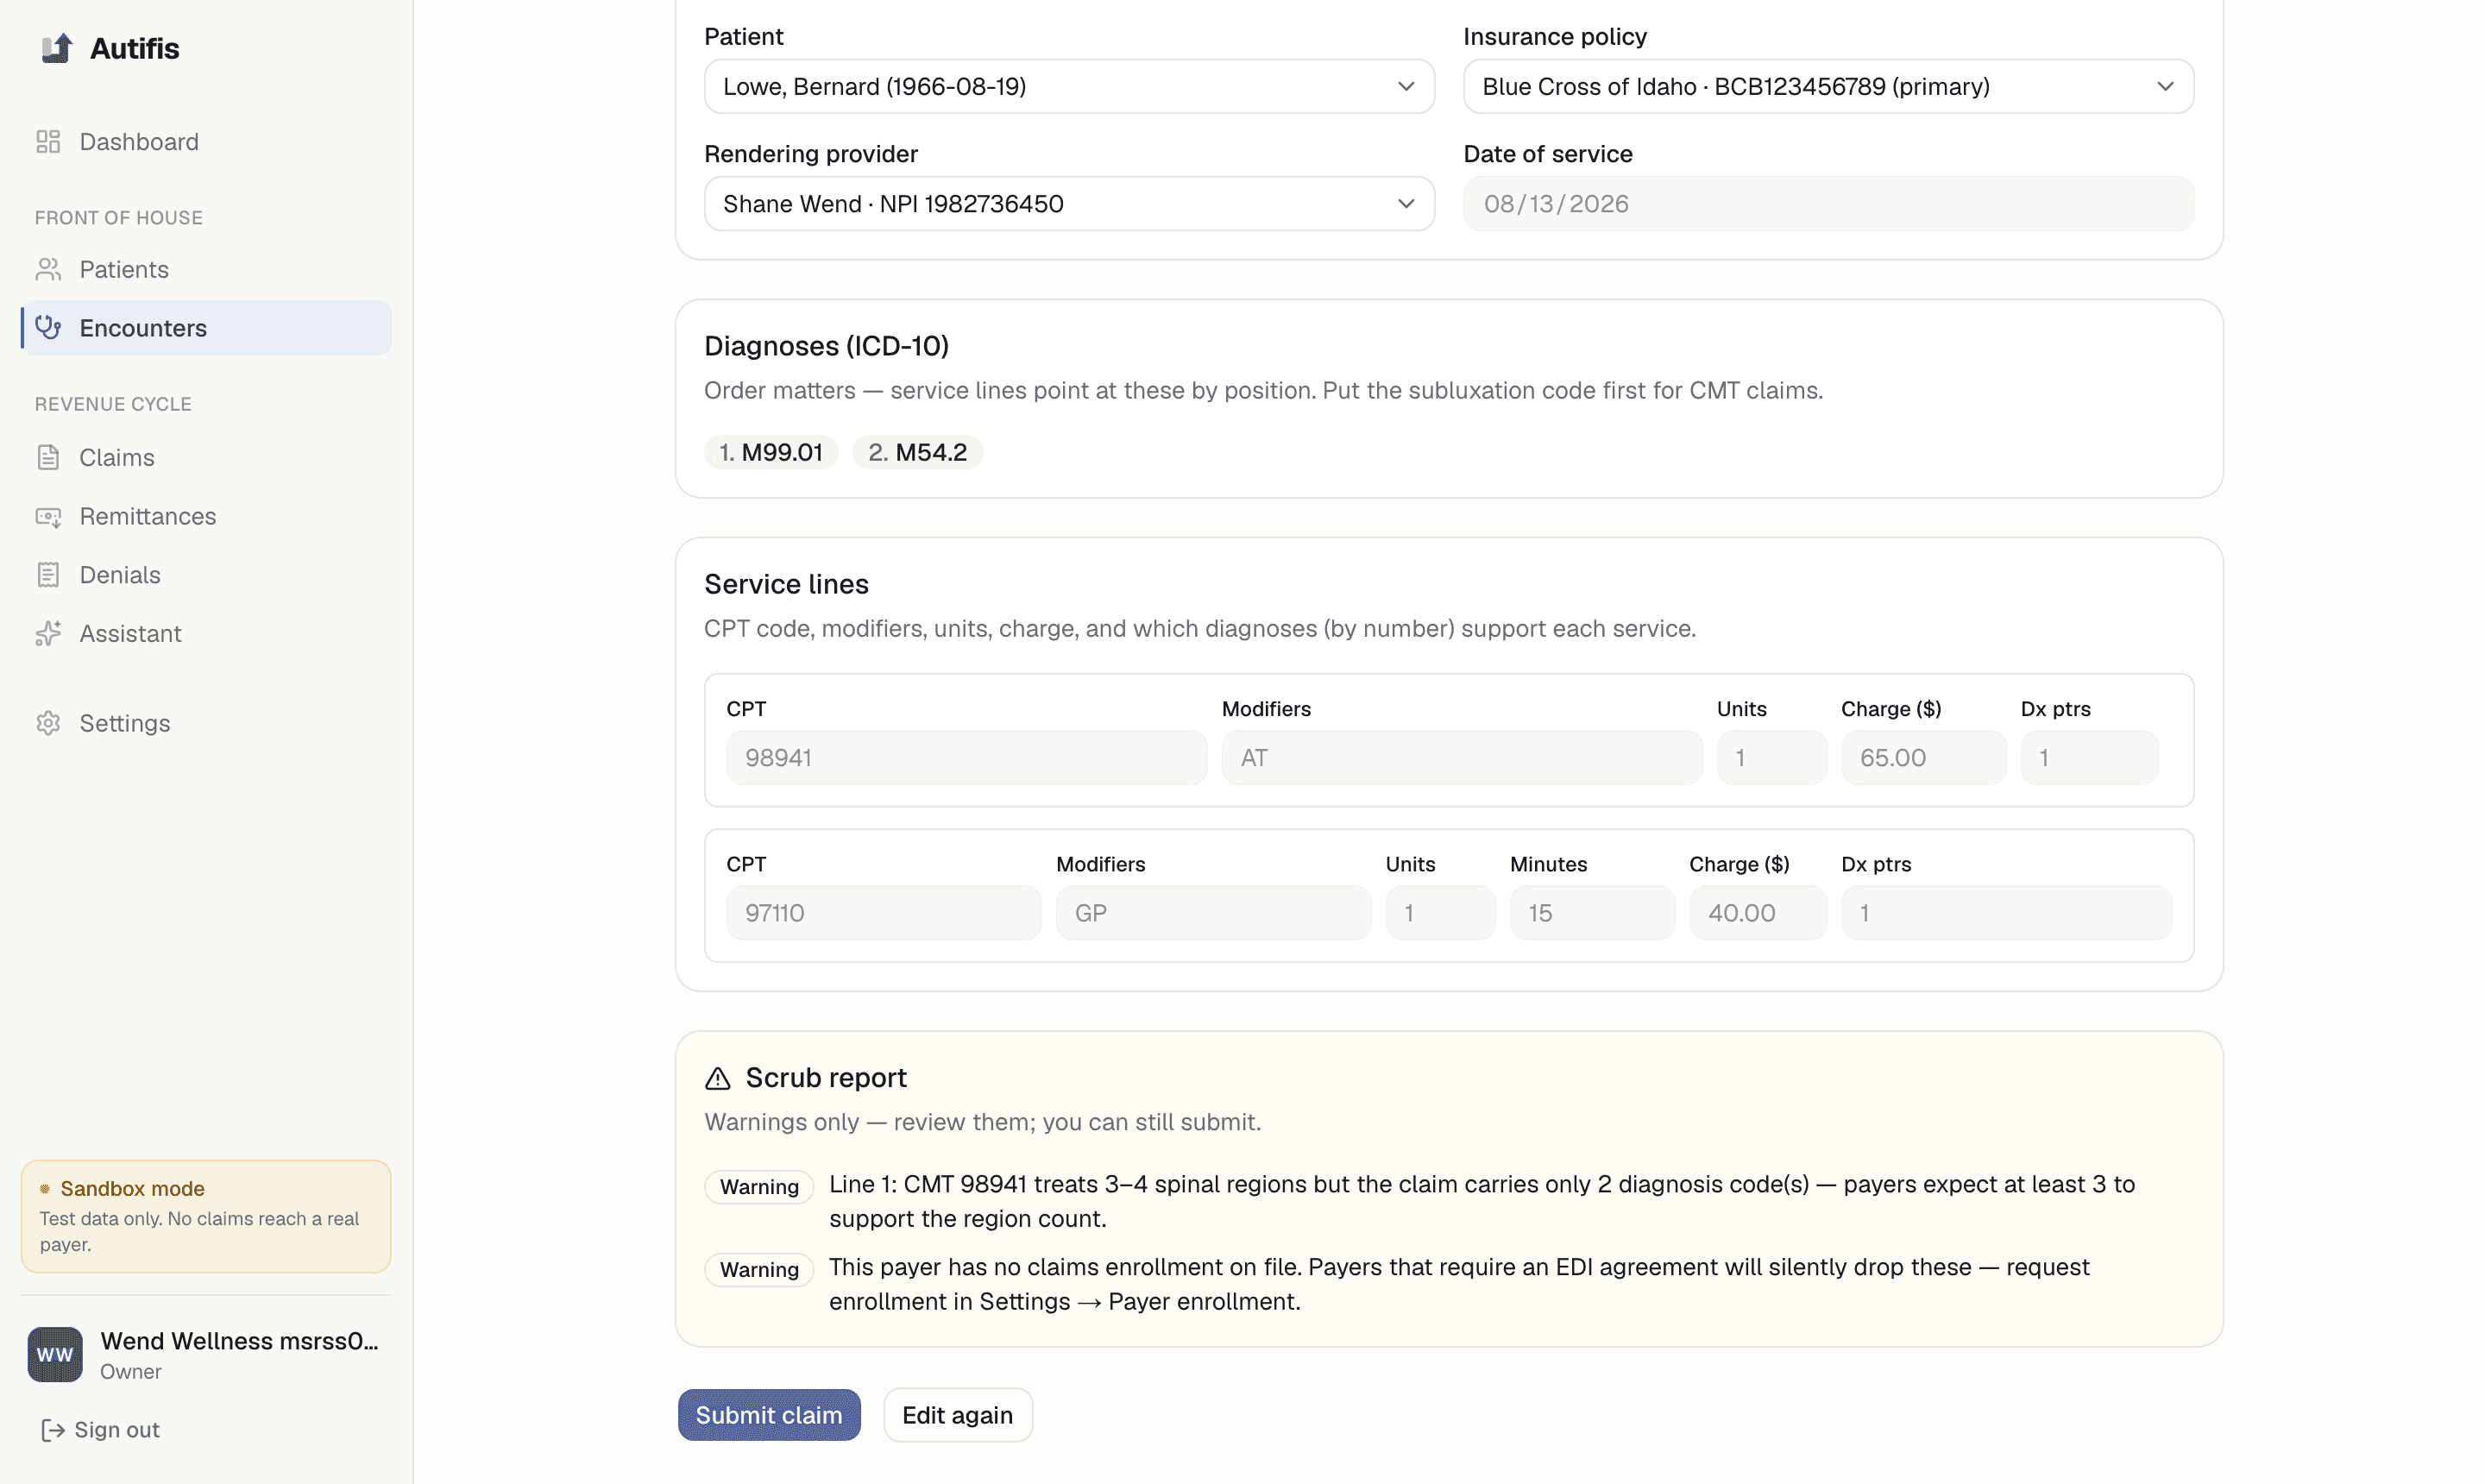Select the Denials receipt icon

coord(48,575)
